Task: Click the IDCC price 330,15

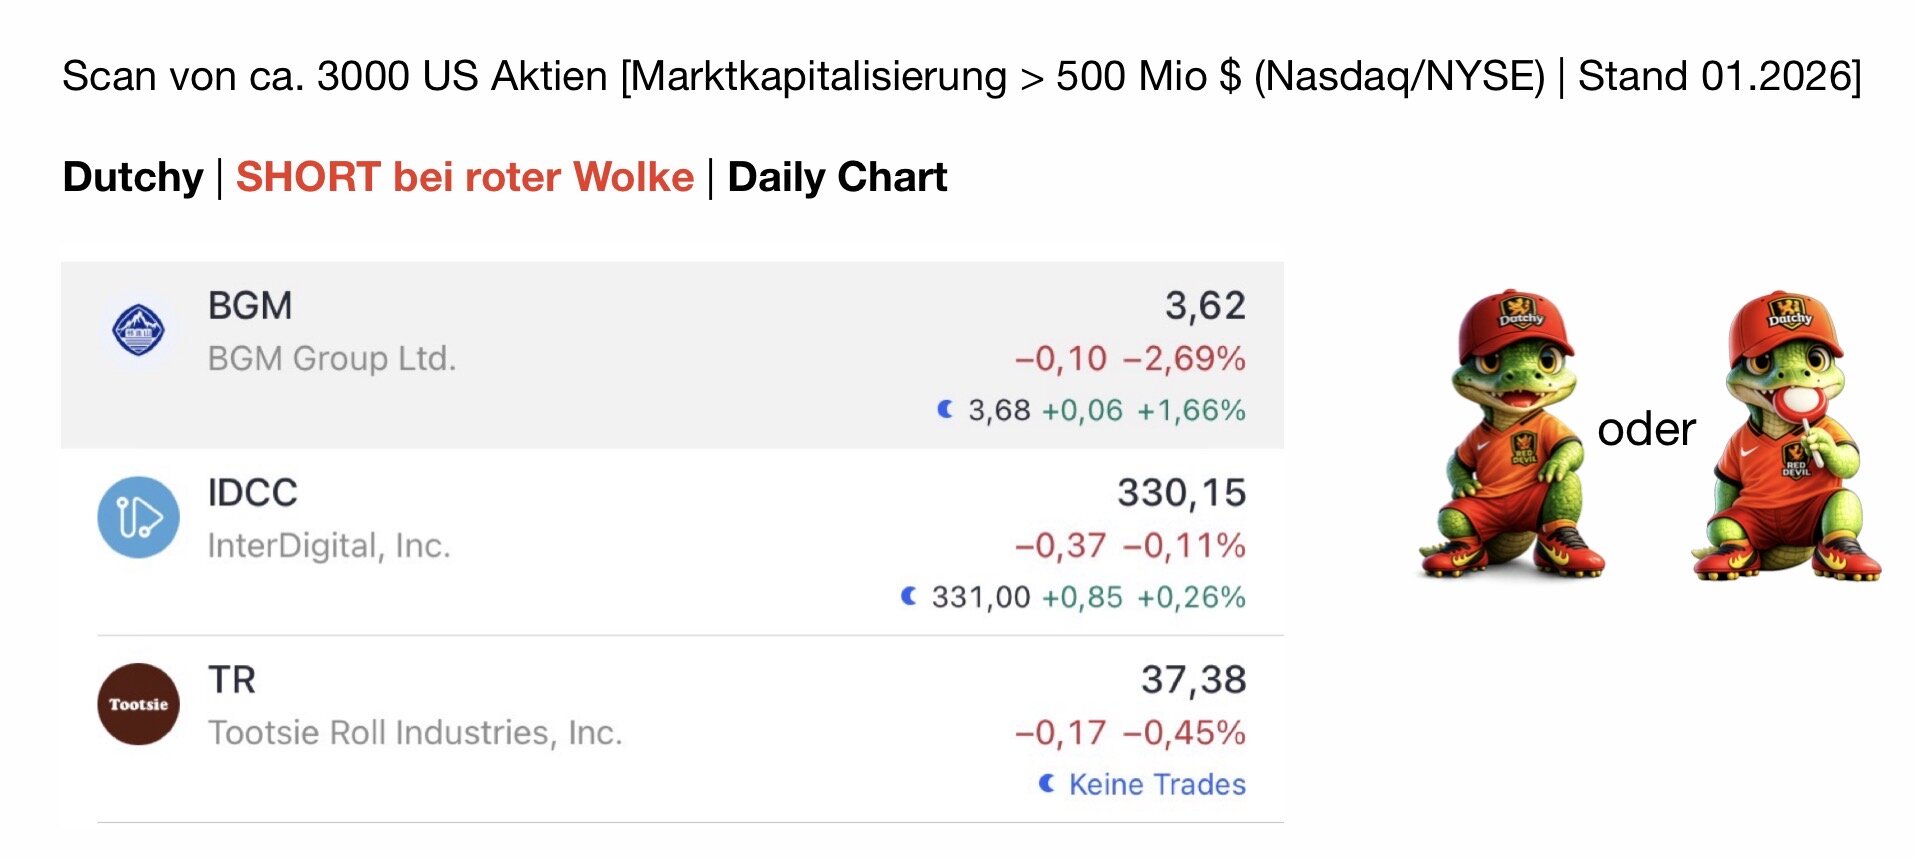Action: (1181, 492)
